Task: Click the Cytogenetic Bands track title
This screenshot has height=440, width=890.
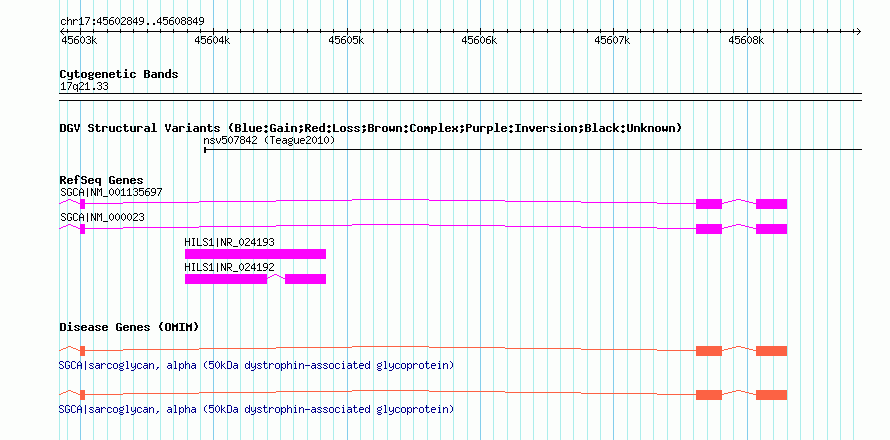Action: tap(119, 74)
